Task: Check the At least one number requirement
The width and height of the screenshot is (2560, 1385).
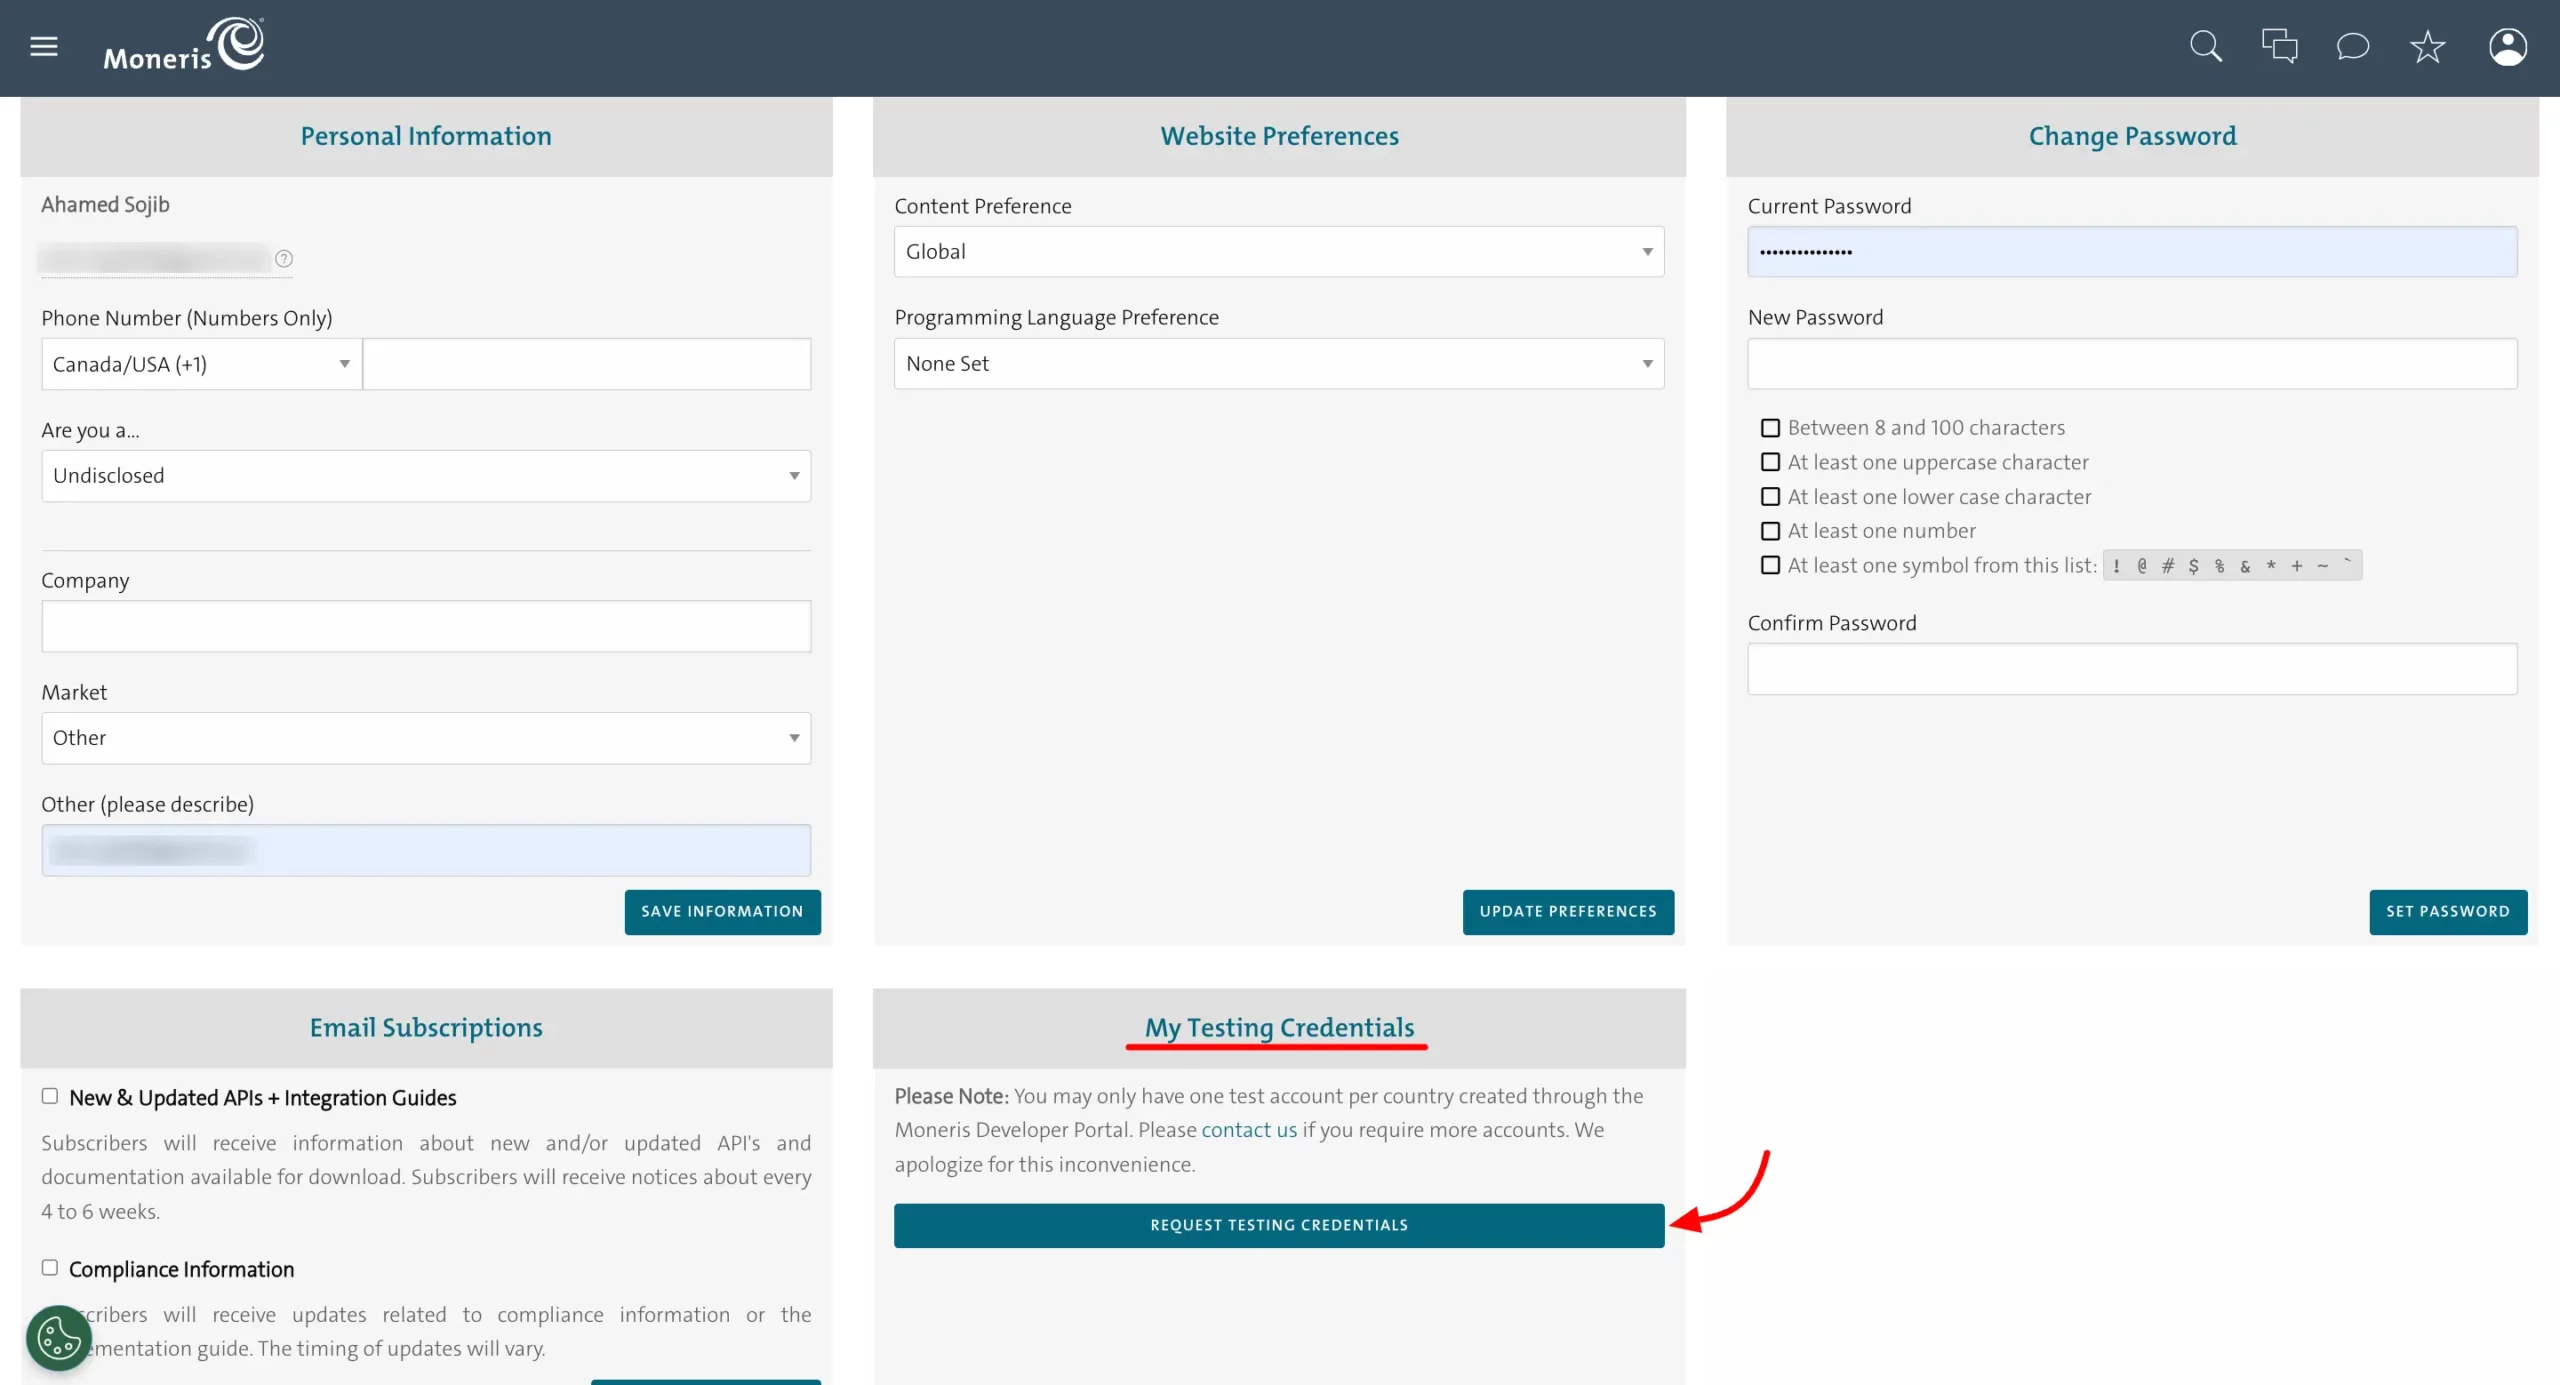Action: (1770, 531)
